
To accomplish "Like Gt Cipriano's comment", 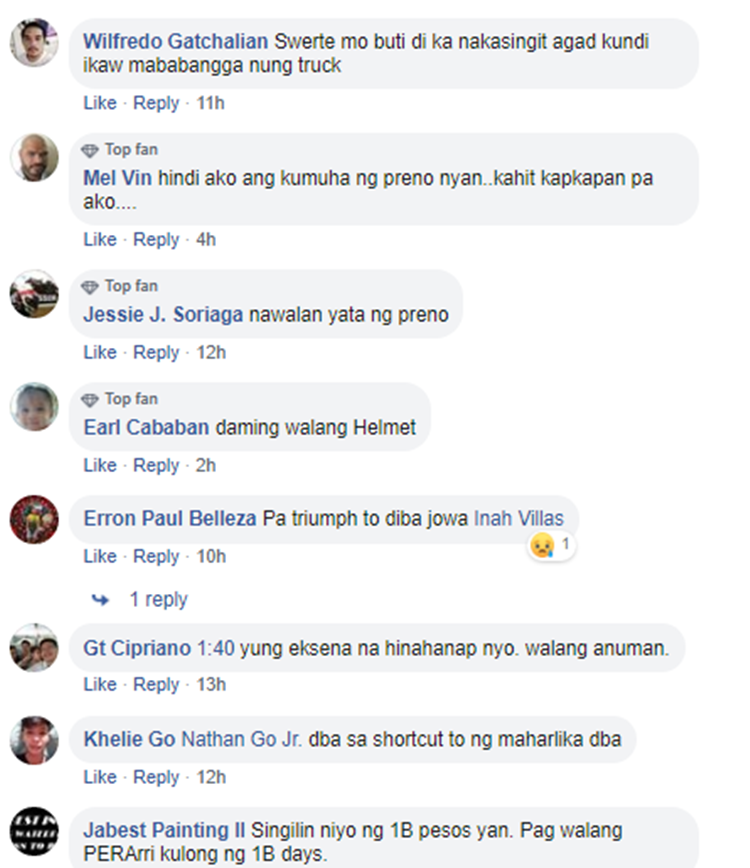I will [100, 685].
